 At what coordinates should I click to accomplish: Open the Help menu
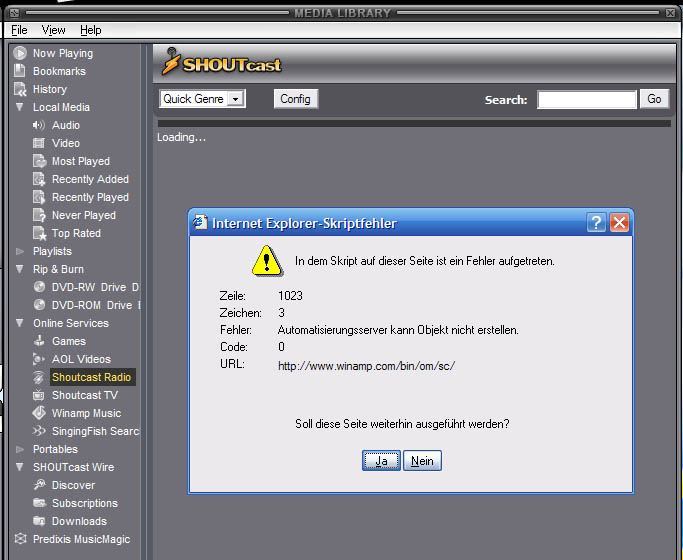(91, 30)
